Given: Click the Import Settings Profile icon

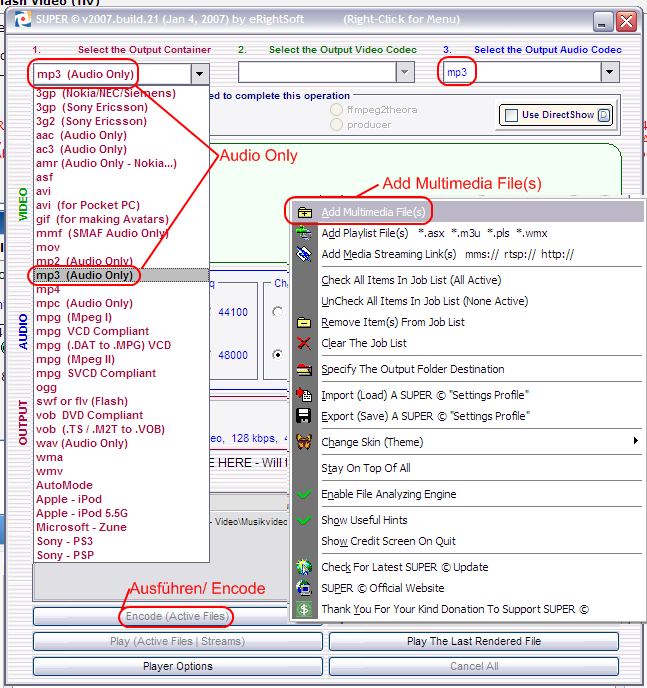Looking at the screenshot, I should click(304, 394).
